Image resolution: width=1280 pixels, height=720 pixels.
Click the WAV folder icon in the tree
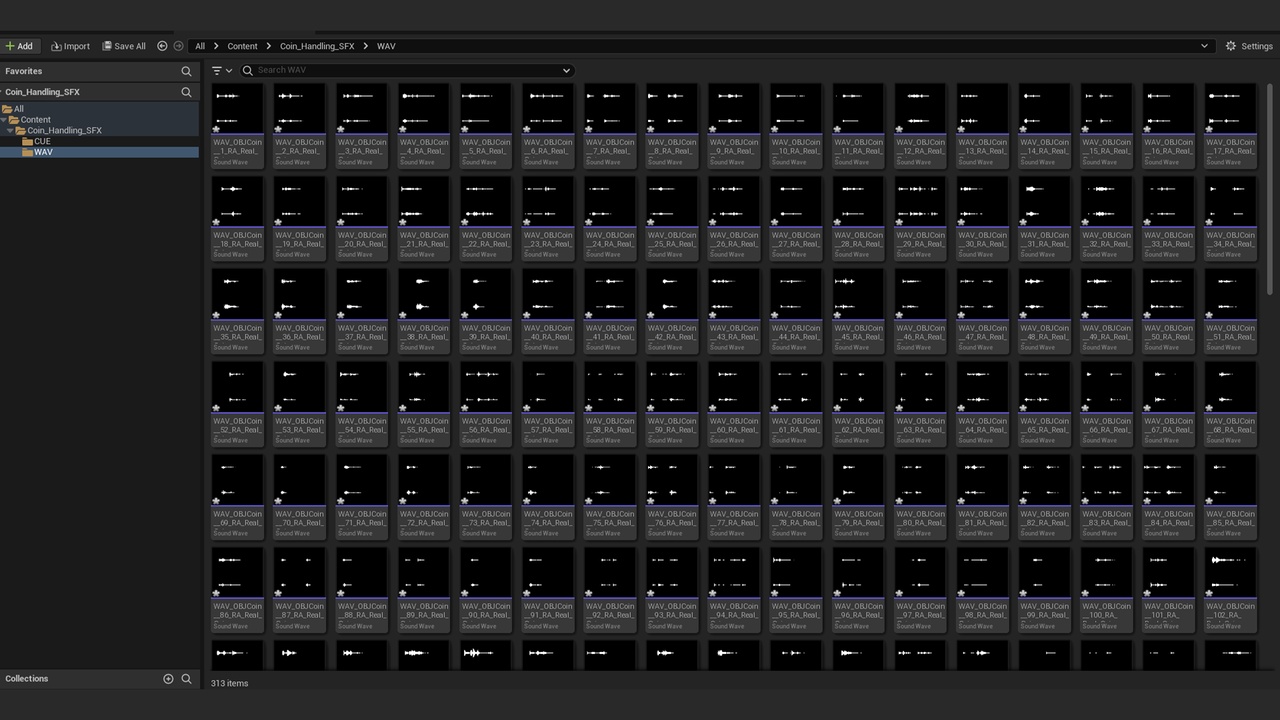[27, 152]
